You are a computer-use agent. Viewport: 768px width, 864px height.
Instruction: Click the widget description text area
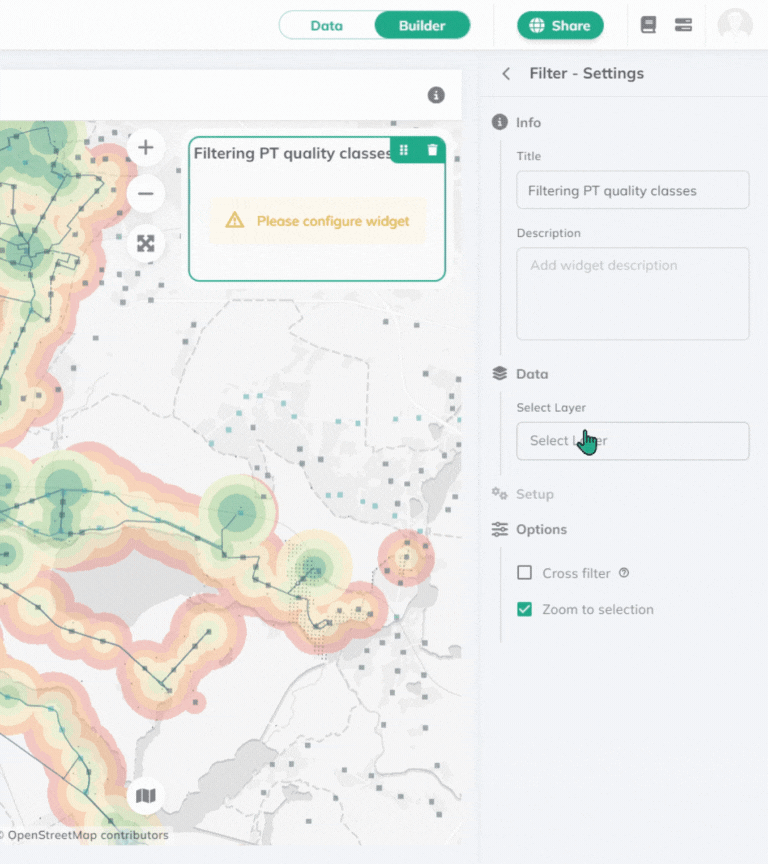tap(632, 293)
